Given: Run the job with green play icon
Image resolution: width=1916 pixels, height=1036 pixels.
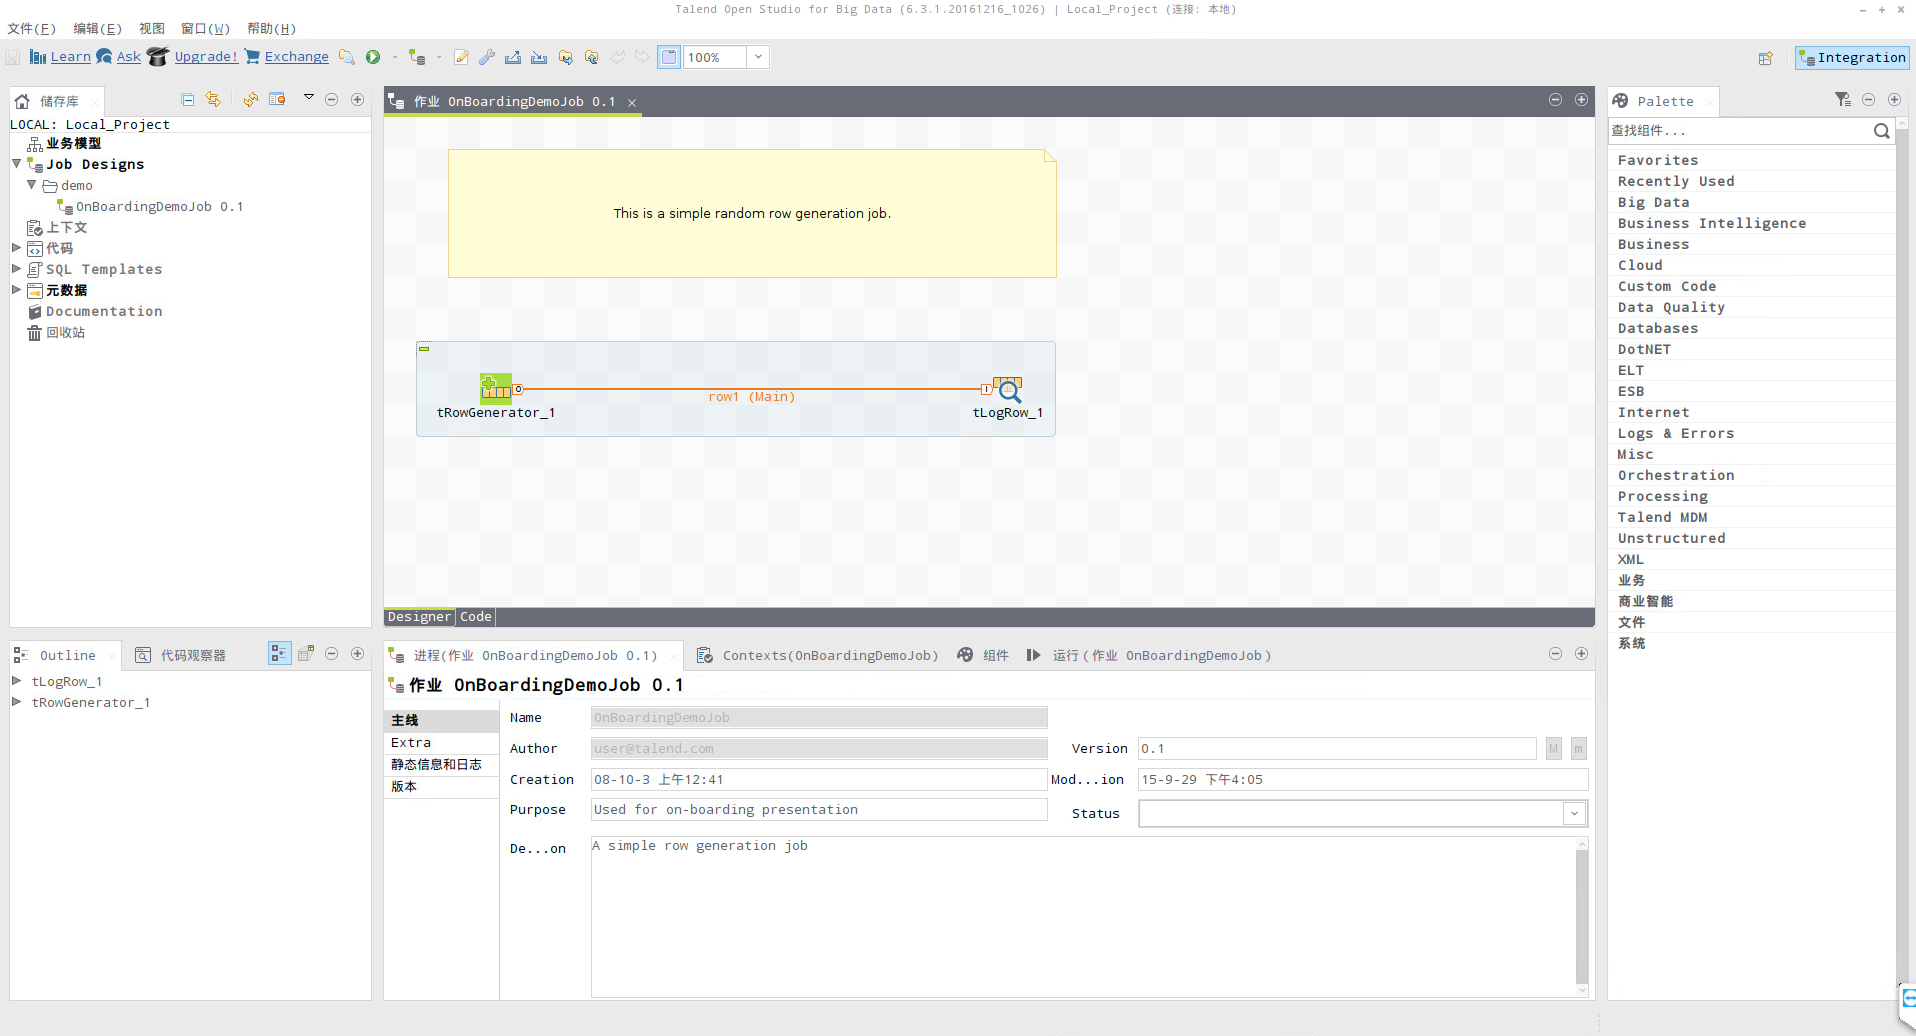Looking at the screenshot, I should 373,57.
